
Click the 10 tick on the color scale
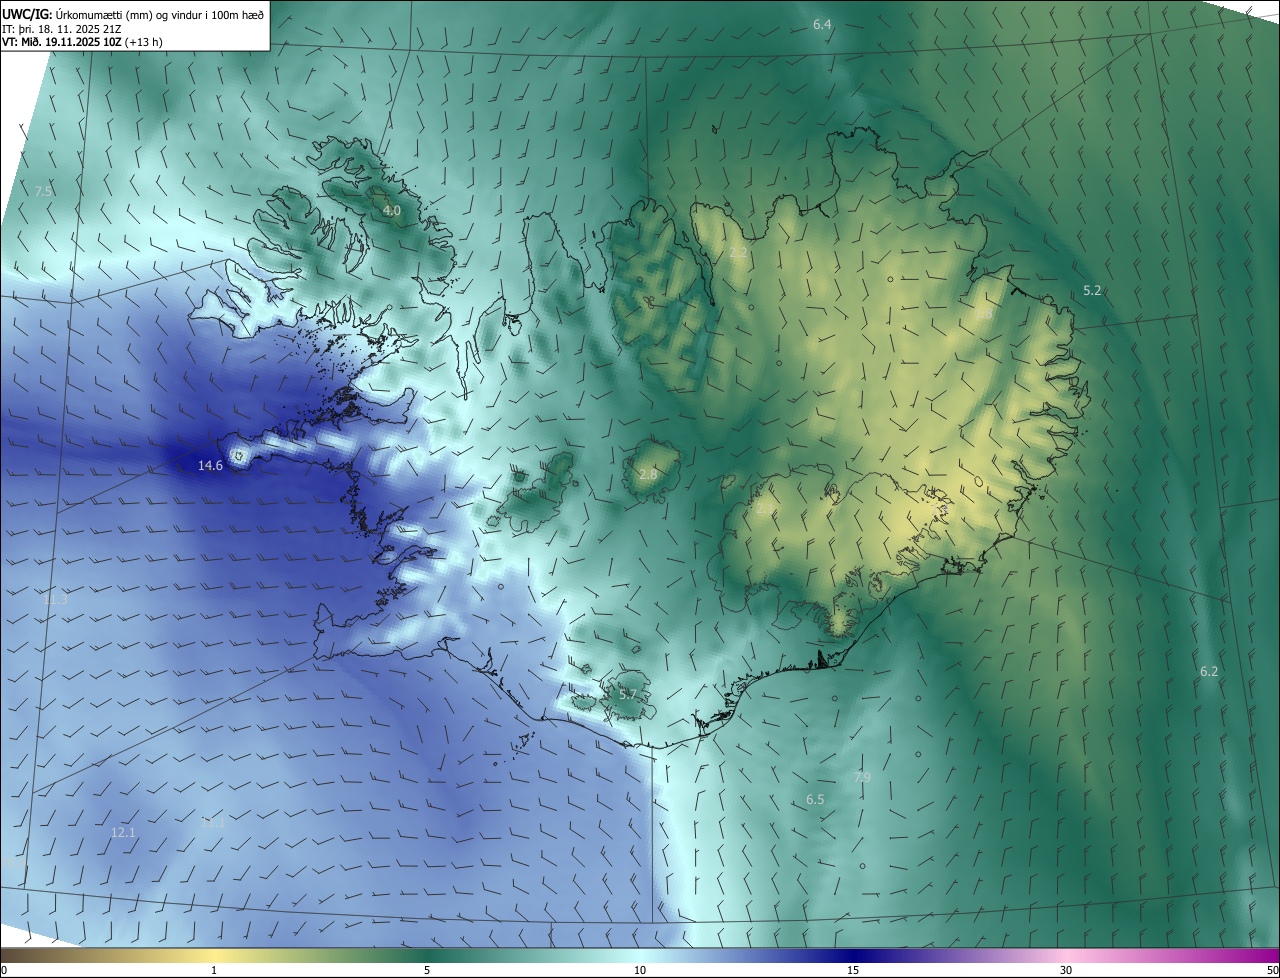point(640,970)
